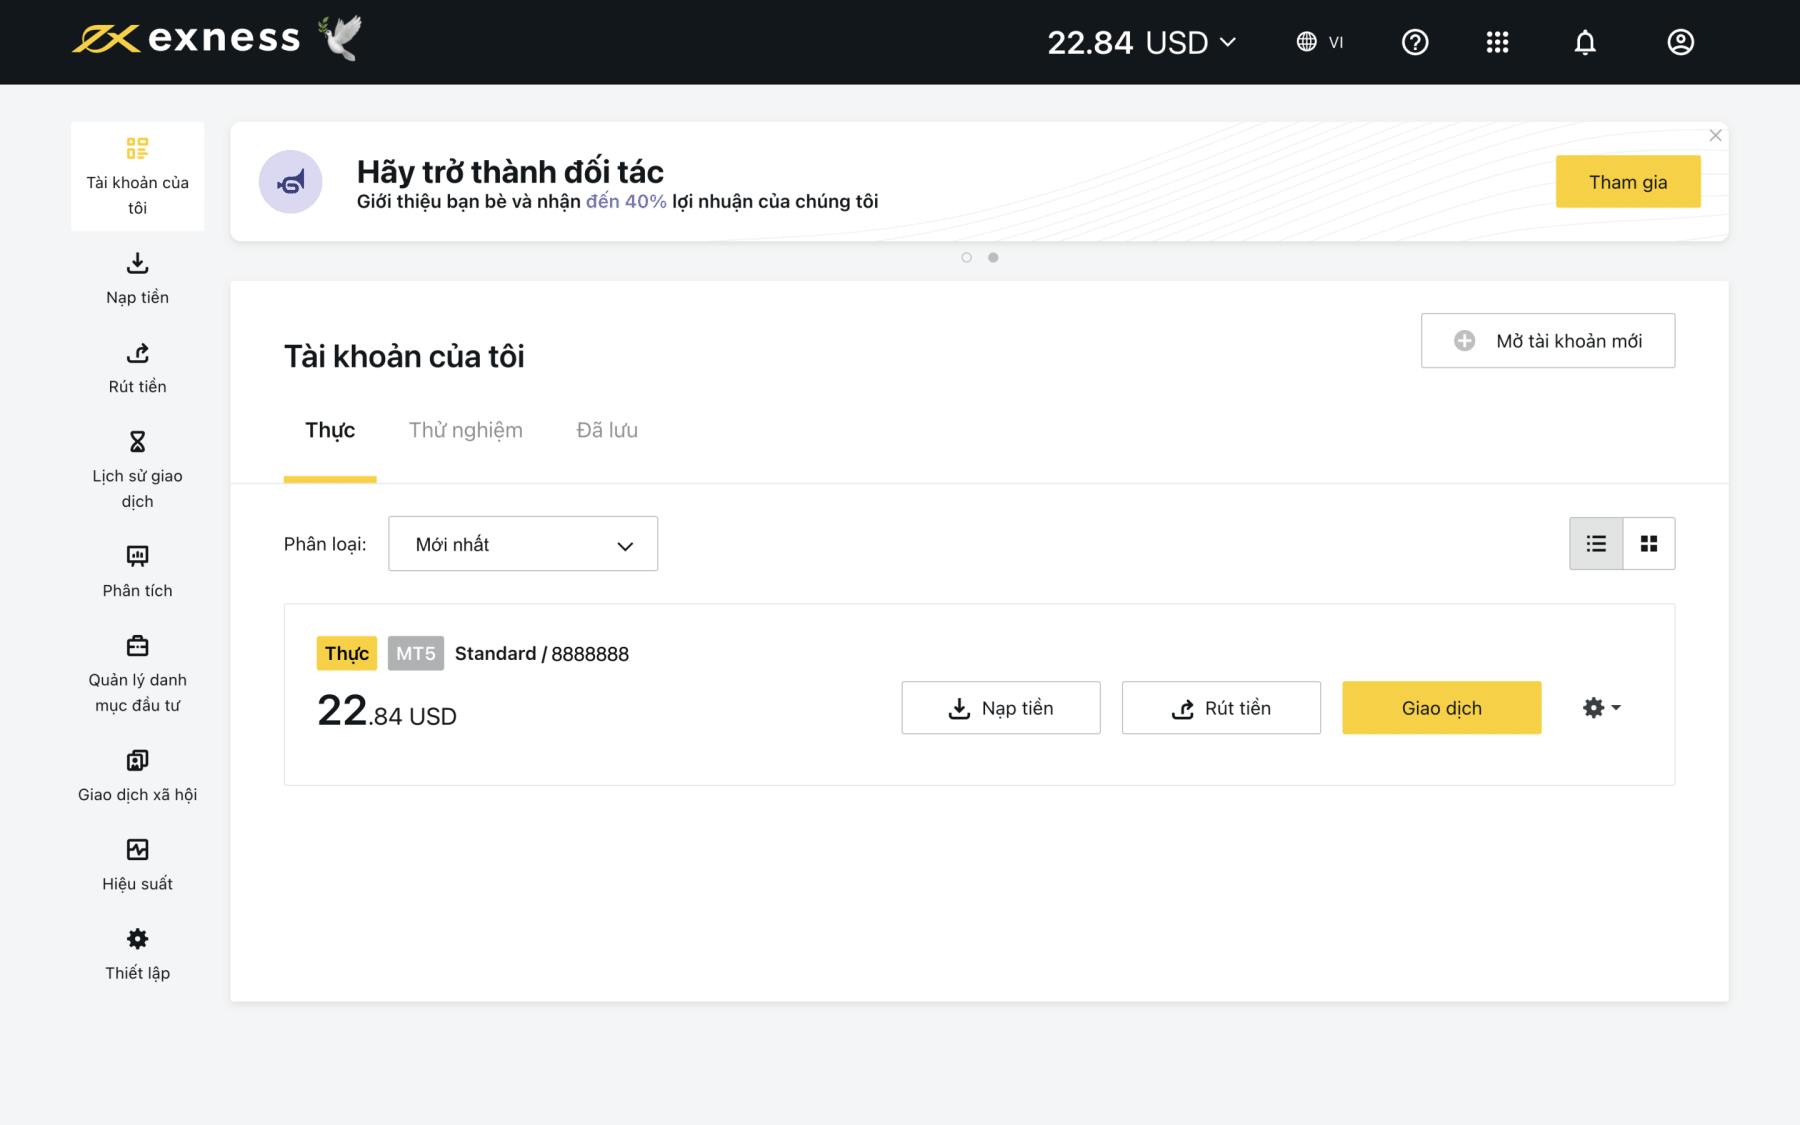Open Giao dịch xã hội in sidebar
The image size is (1800, 1125).
(137, 776)
